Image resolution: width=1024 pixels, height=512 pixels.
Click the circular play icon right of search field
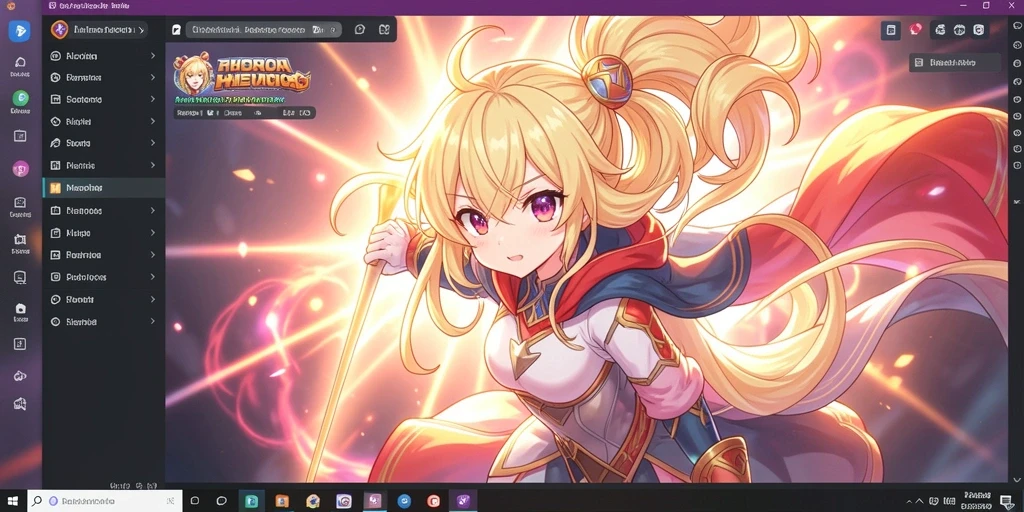tap(359, 29)
